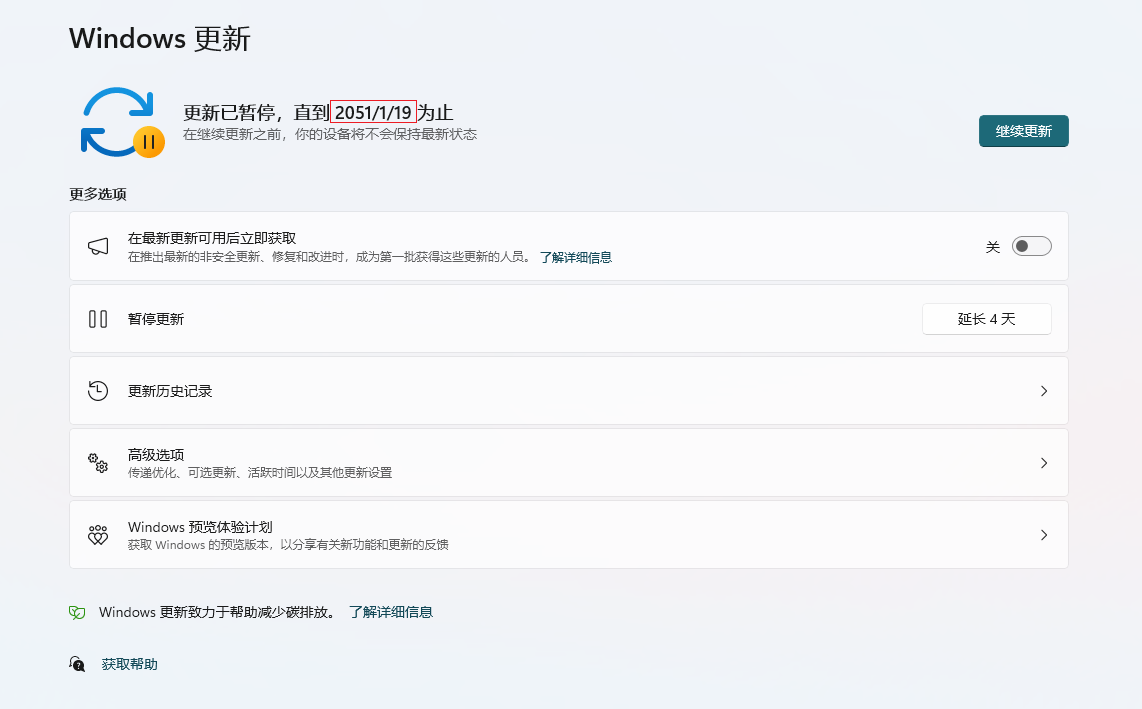Select the 暂停更新 label
Viewport: 1142px width, 709px height.
click(x=156, y=319)
